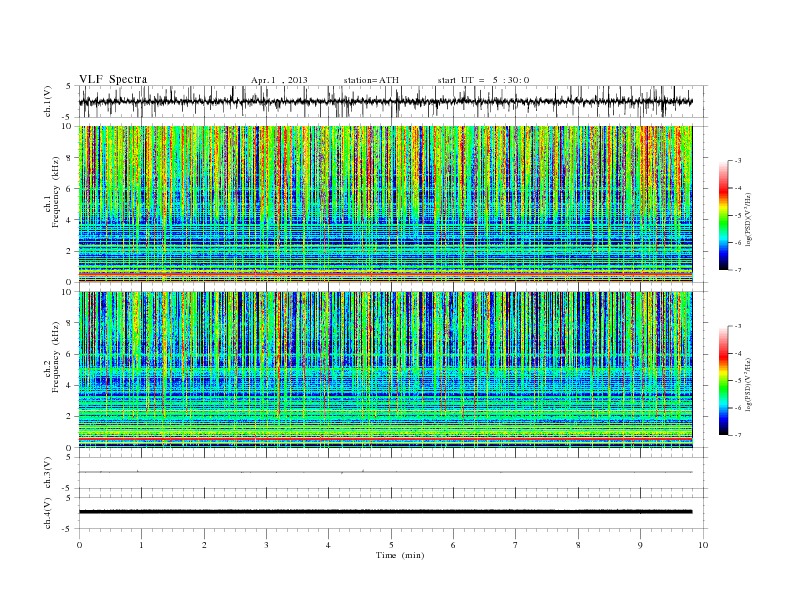Image resolution: width=792 pixels, height=612 pixels.
Task: Click inside the ch.1 spectrogram panel
Action: [x=385, y=204]
